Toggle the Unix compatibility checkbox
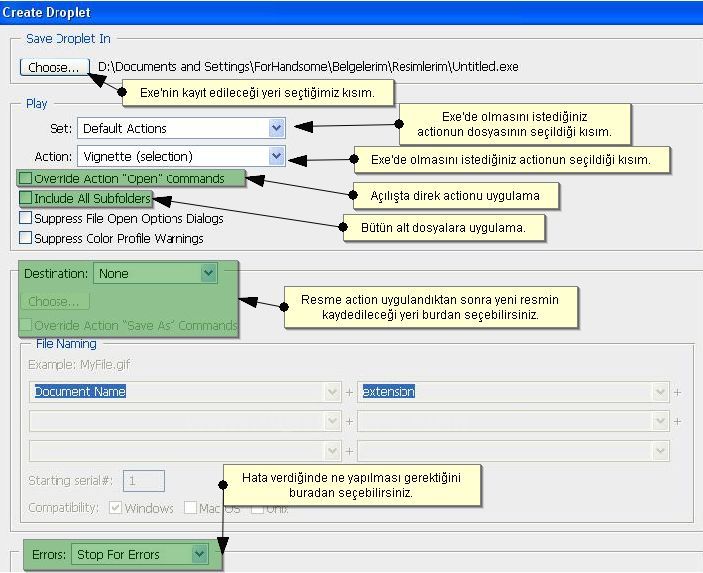 click(x=257, y=508)
